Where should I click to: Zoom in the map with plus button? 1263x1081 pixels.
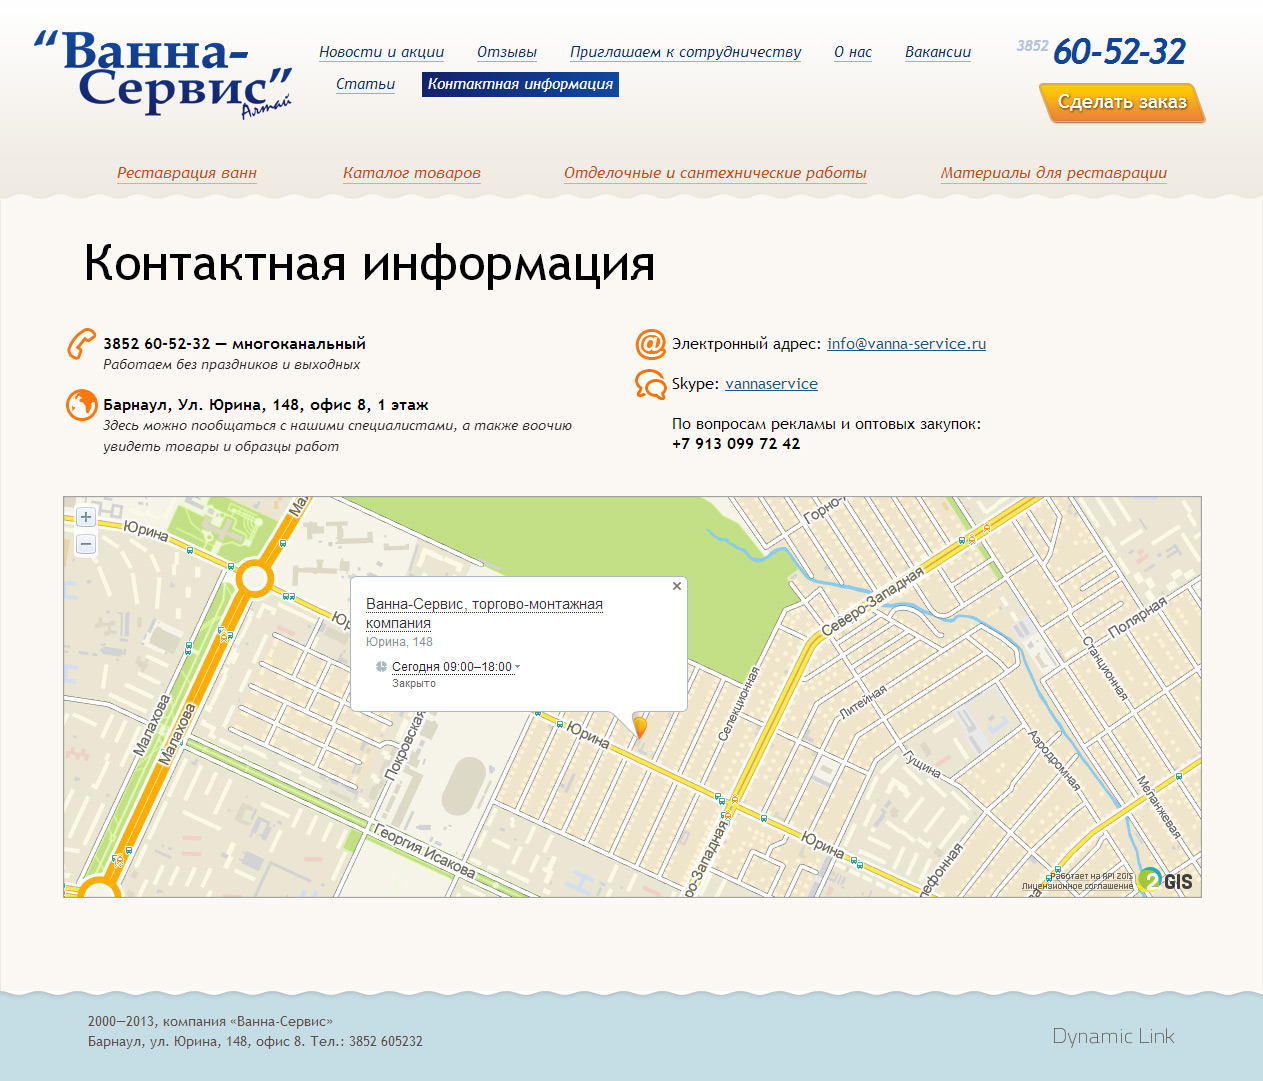[86, 517]
